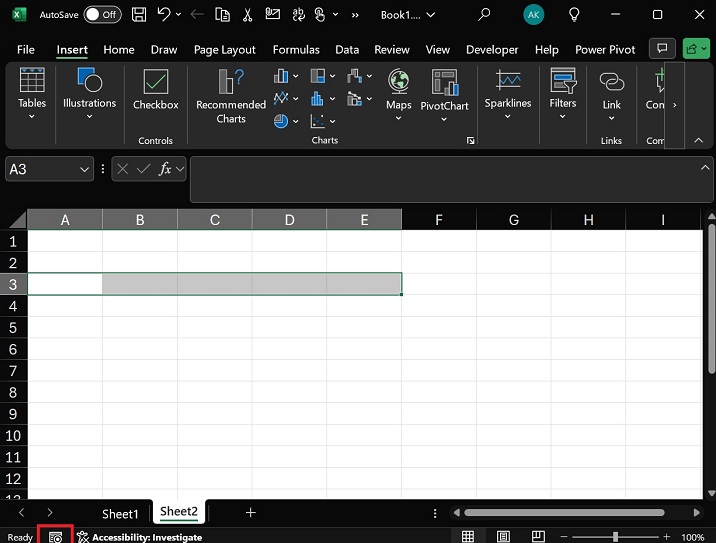Insert a Checkbox control
Image resolution: width=716 pixels, height=543 pixels.
click(x=155, y=90)
